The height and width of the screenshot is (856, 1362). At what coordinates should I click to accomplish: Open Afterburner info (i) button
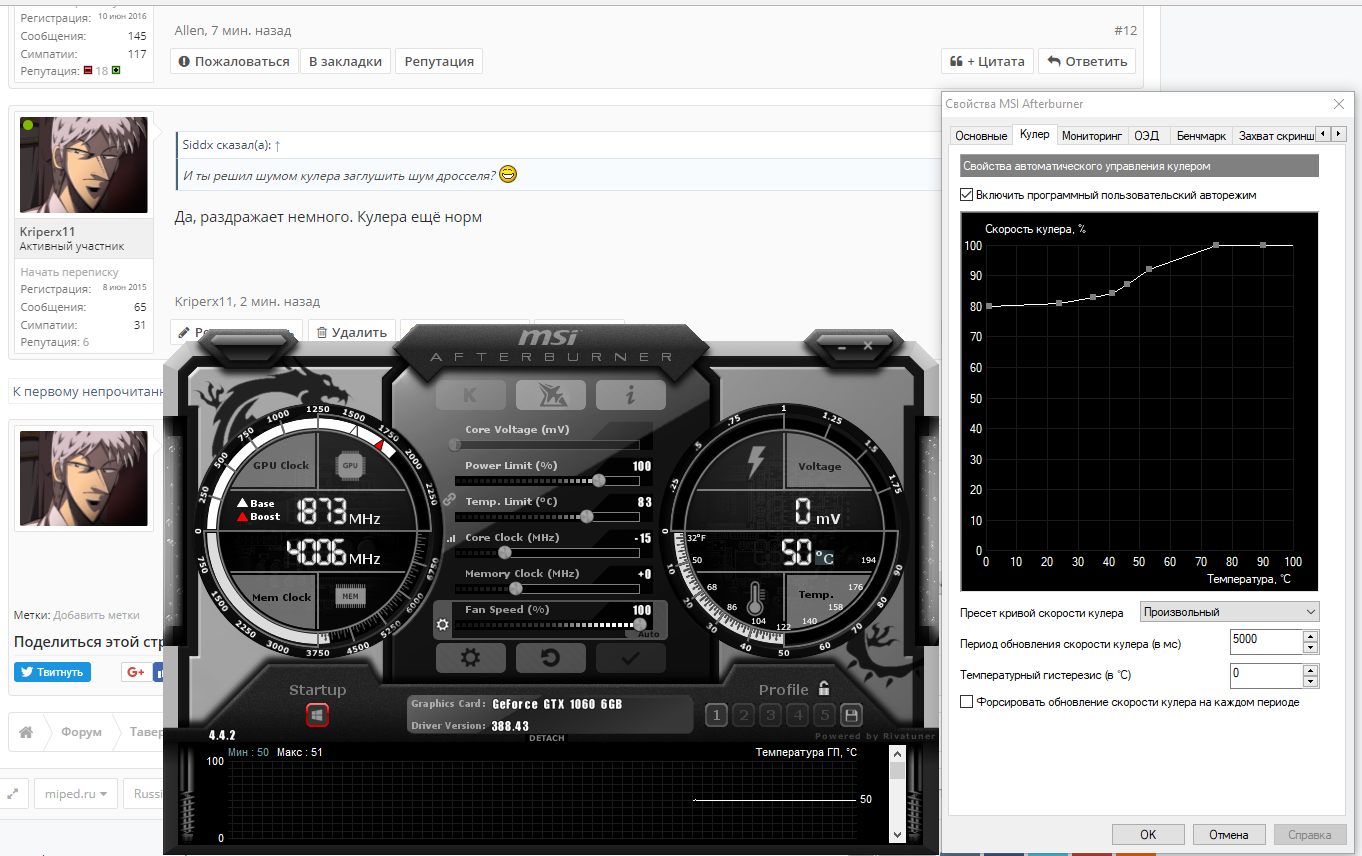630,395
